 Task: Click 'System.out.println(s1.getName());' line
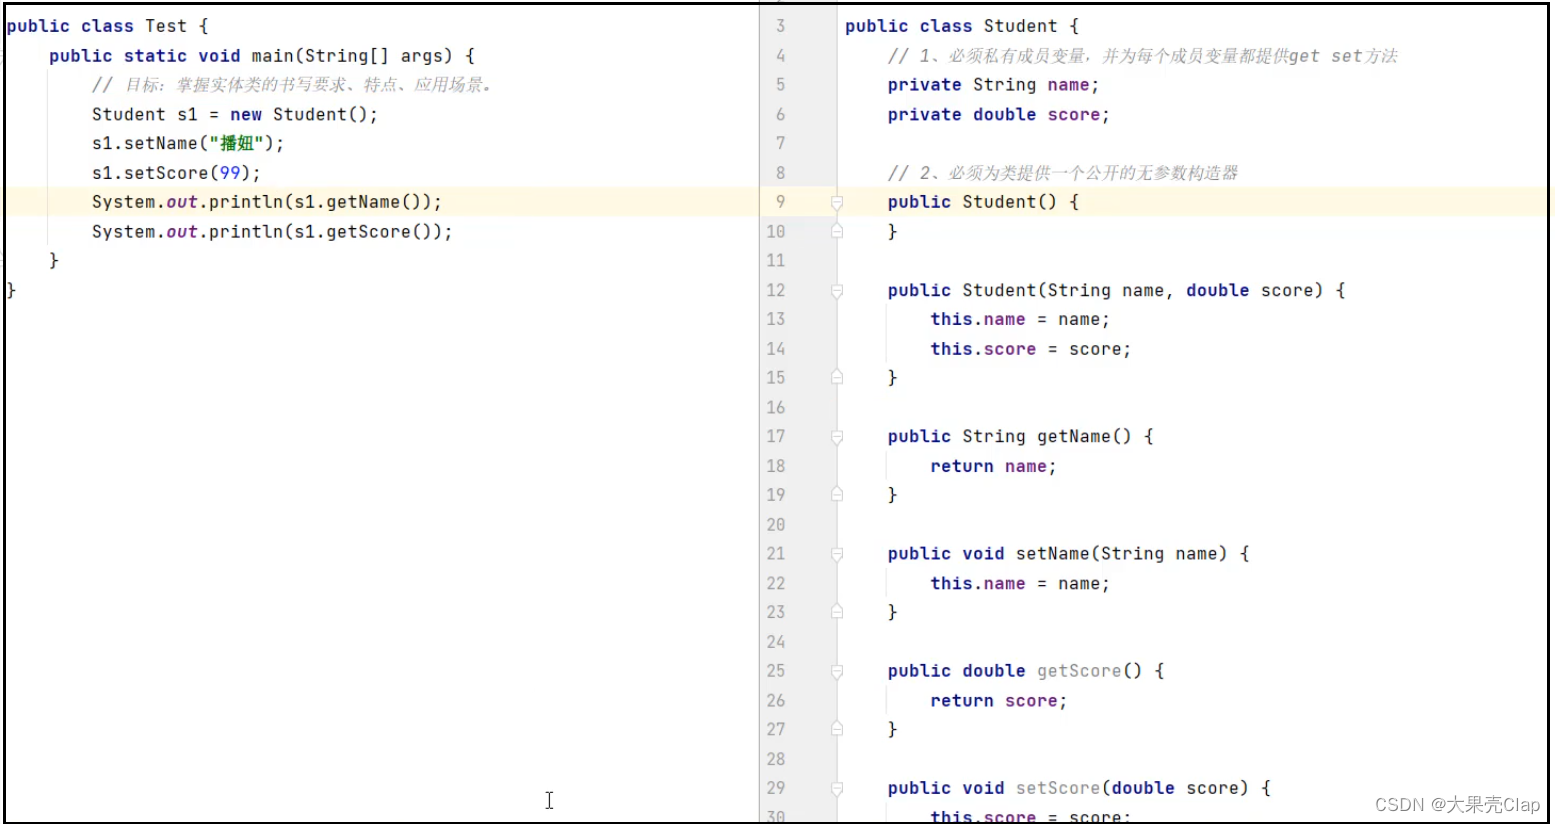267,202
